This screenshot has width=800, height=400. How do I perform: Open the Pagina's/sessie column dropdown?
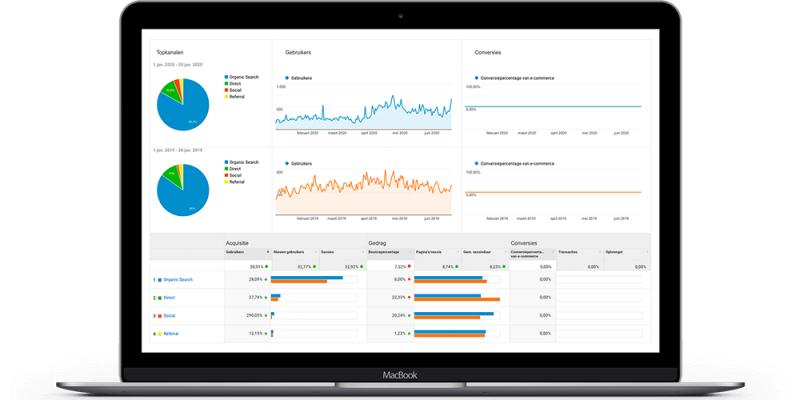[458, 252]
